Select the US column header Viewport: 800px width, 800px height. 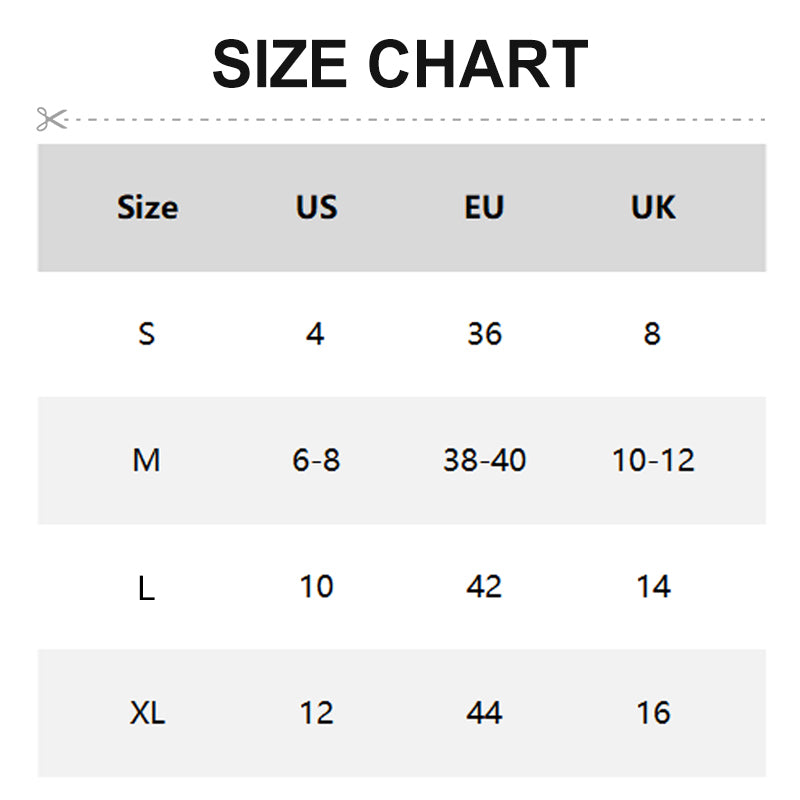click(x=316, y=208)
